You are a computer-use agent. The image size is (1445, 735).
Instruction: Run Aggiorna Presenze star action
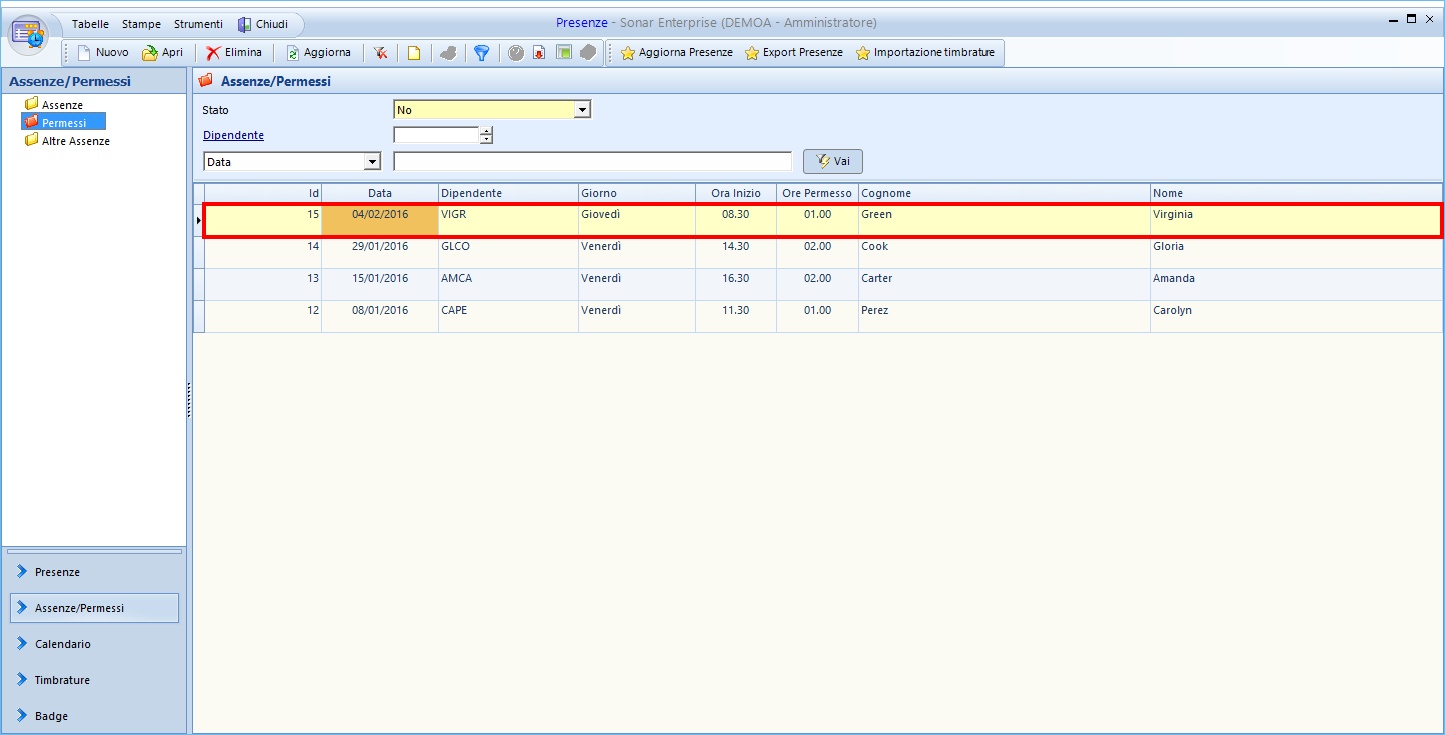(x=676, y=53)
